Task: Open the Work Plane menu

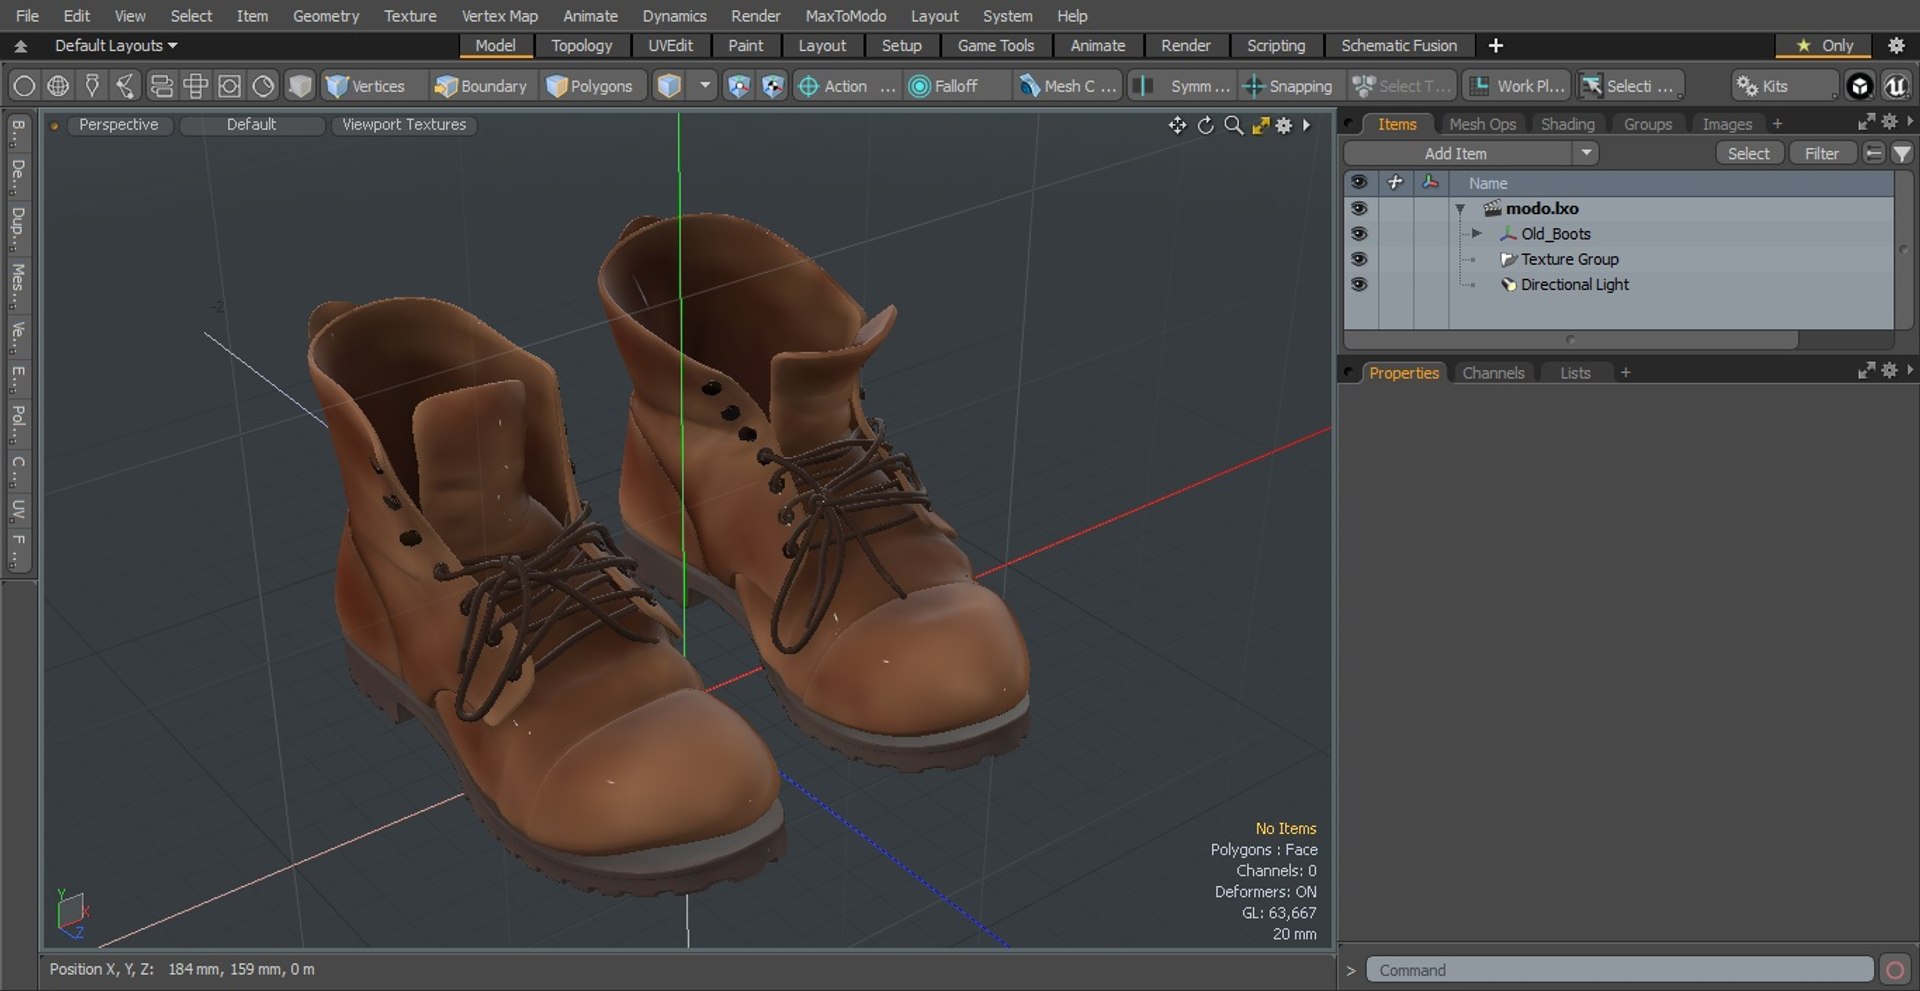Action: click(x=1518, y=86)
